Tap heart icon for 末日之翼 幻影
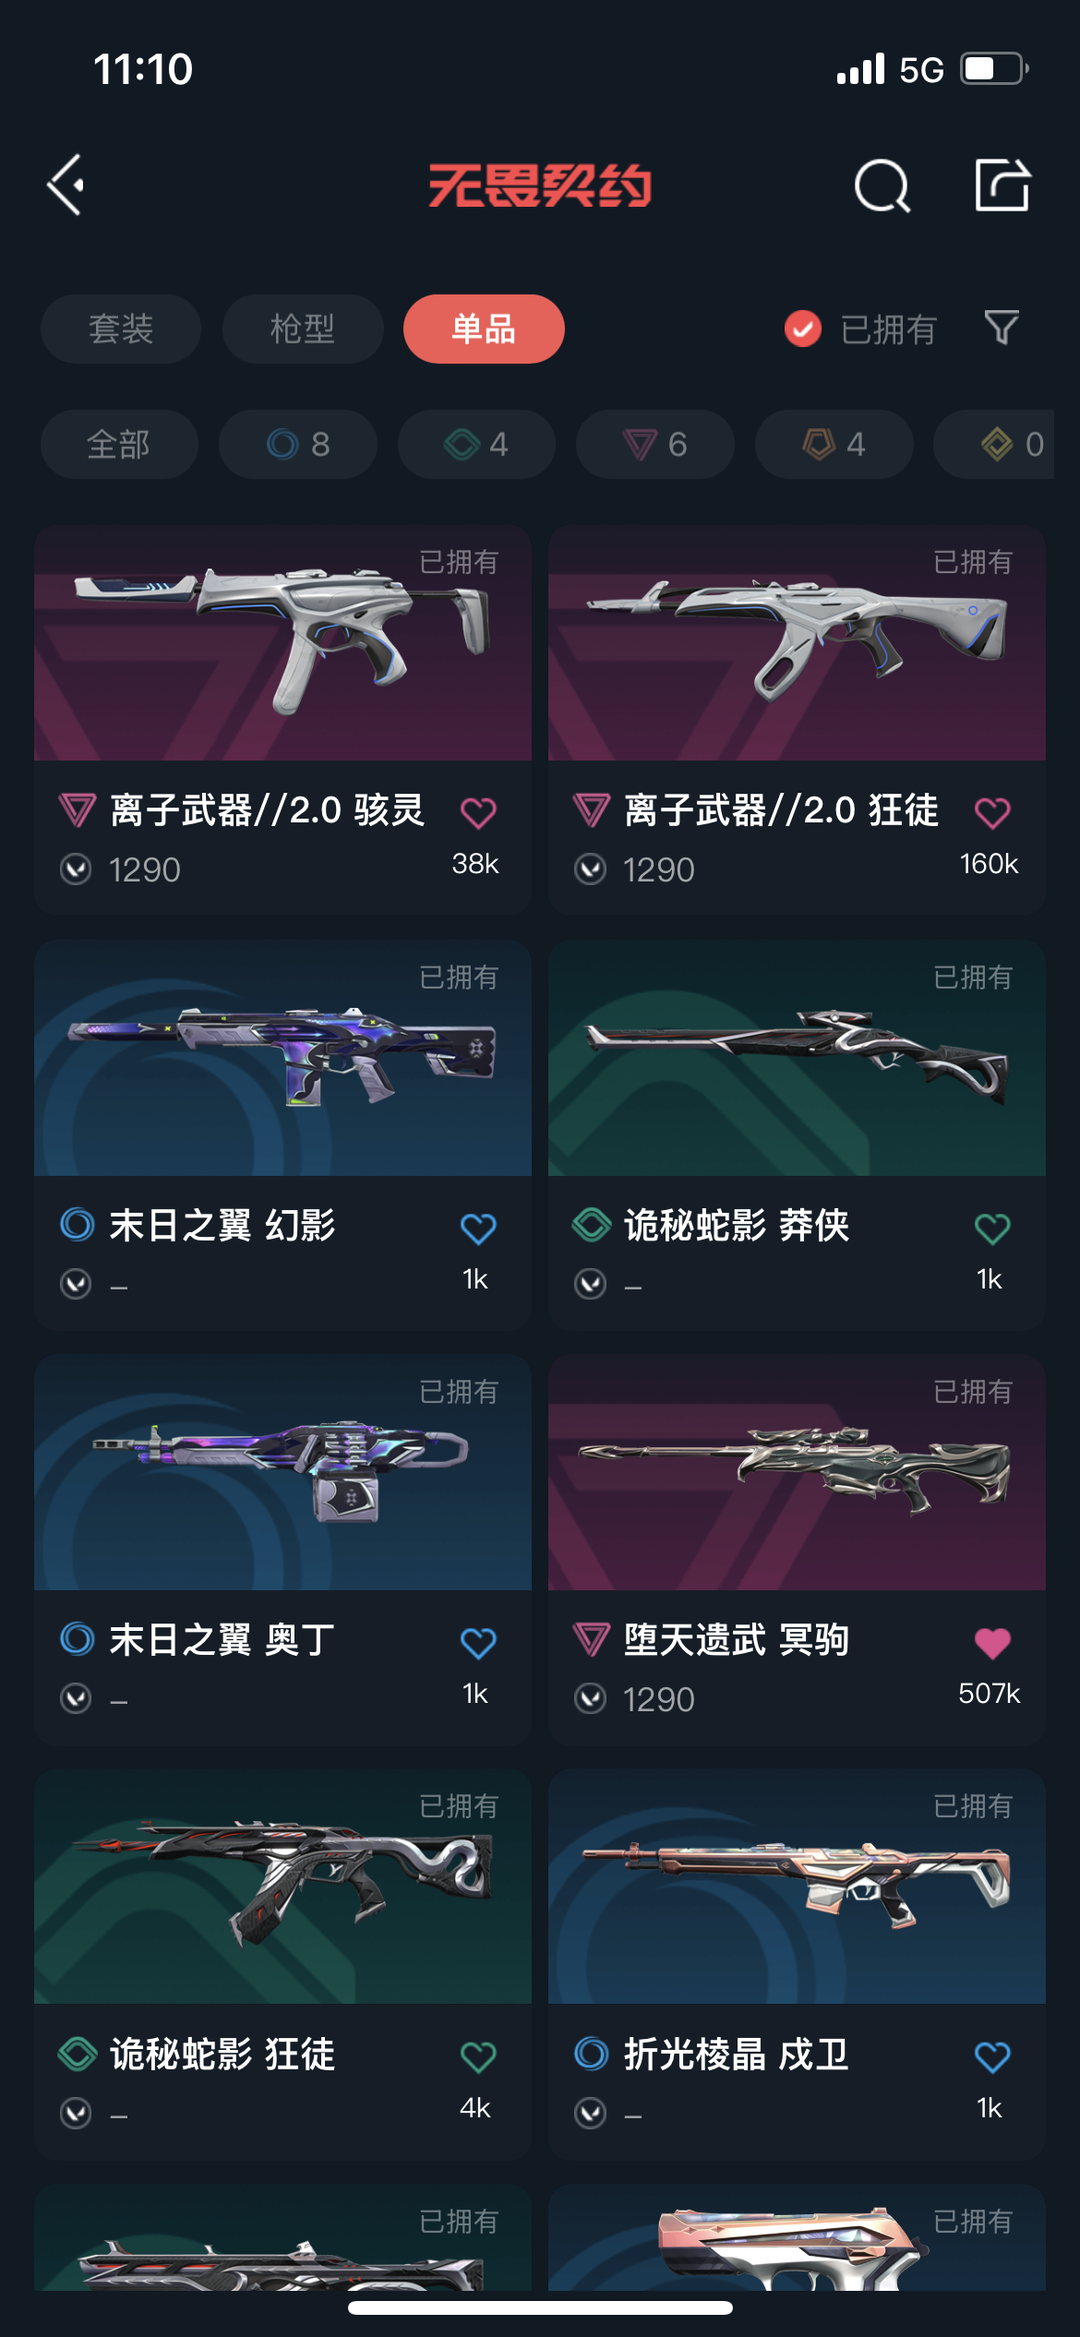Screen dimensions: 1080x2337 click(478, 1227)
